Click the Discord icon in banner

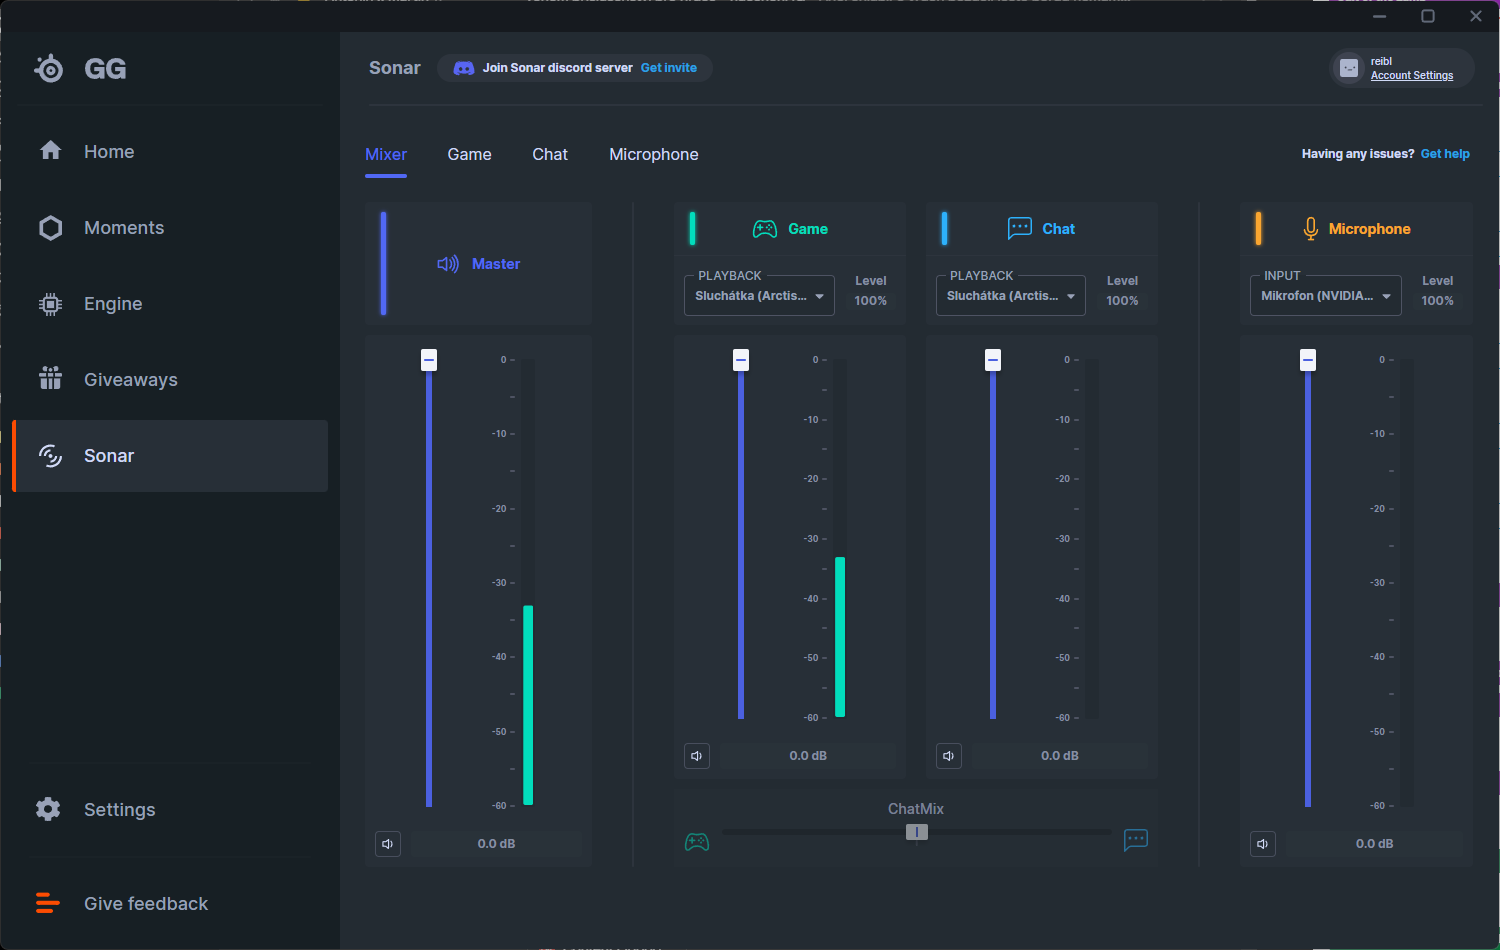(x=464, y=68)
